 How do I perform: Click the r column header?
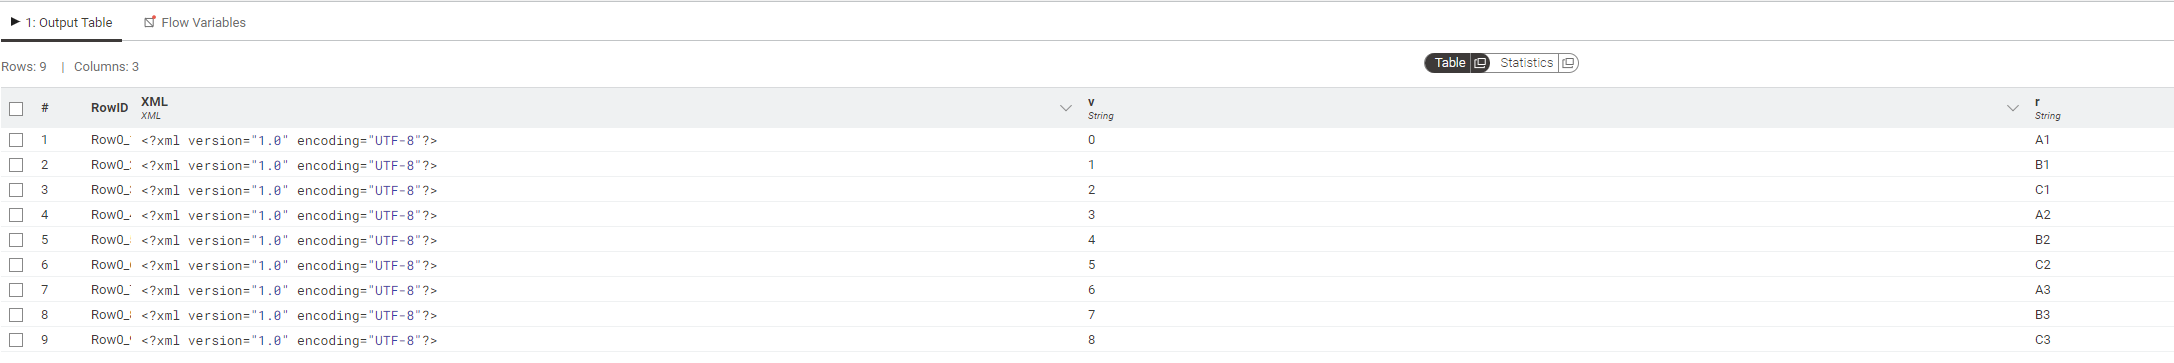click(x=2037, y=102)
